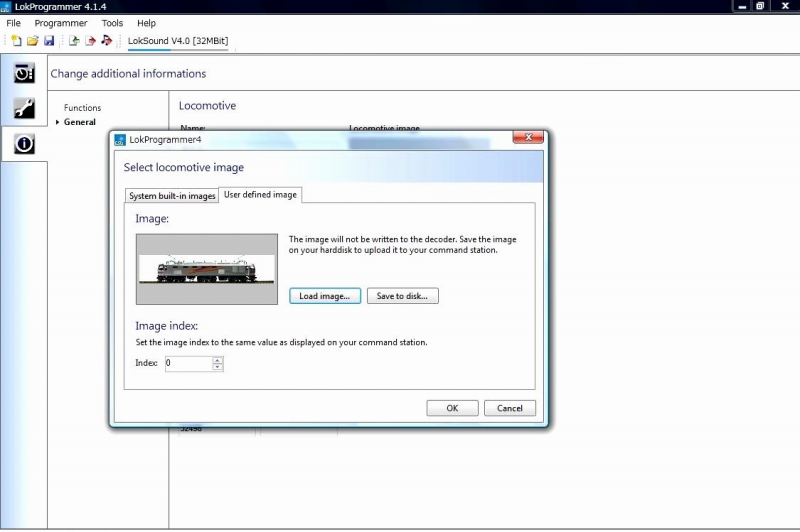The width and height of the screenshot is (800, 532).
Task: Click the arrow beside General
Action: tap(58, 122)
